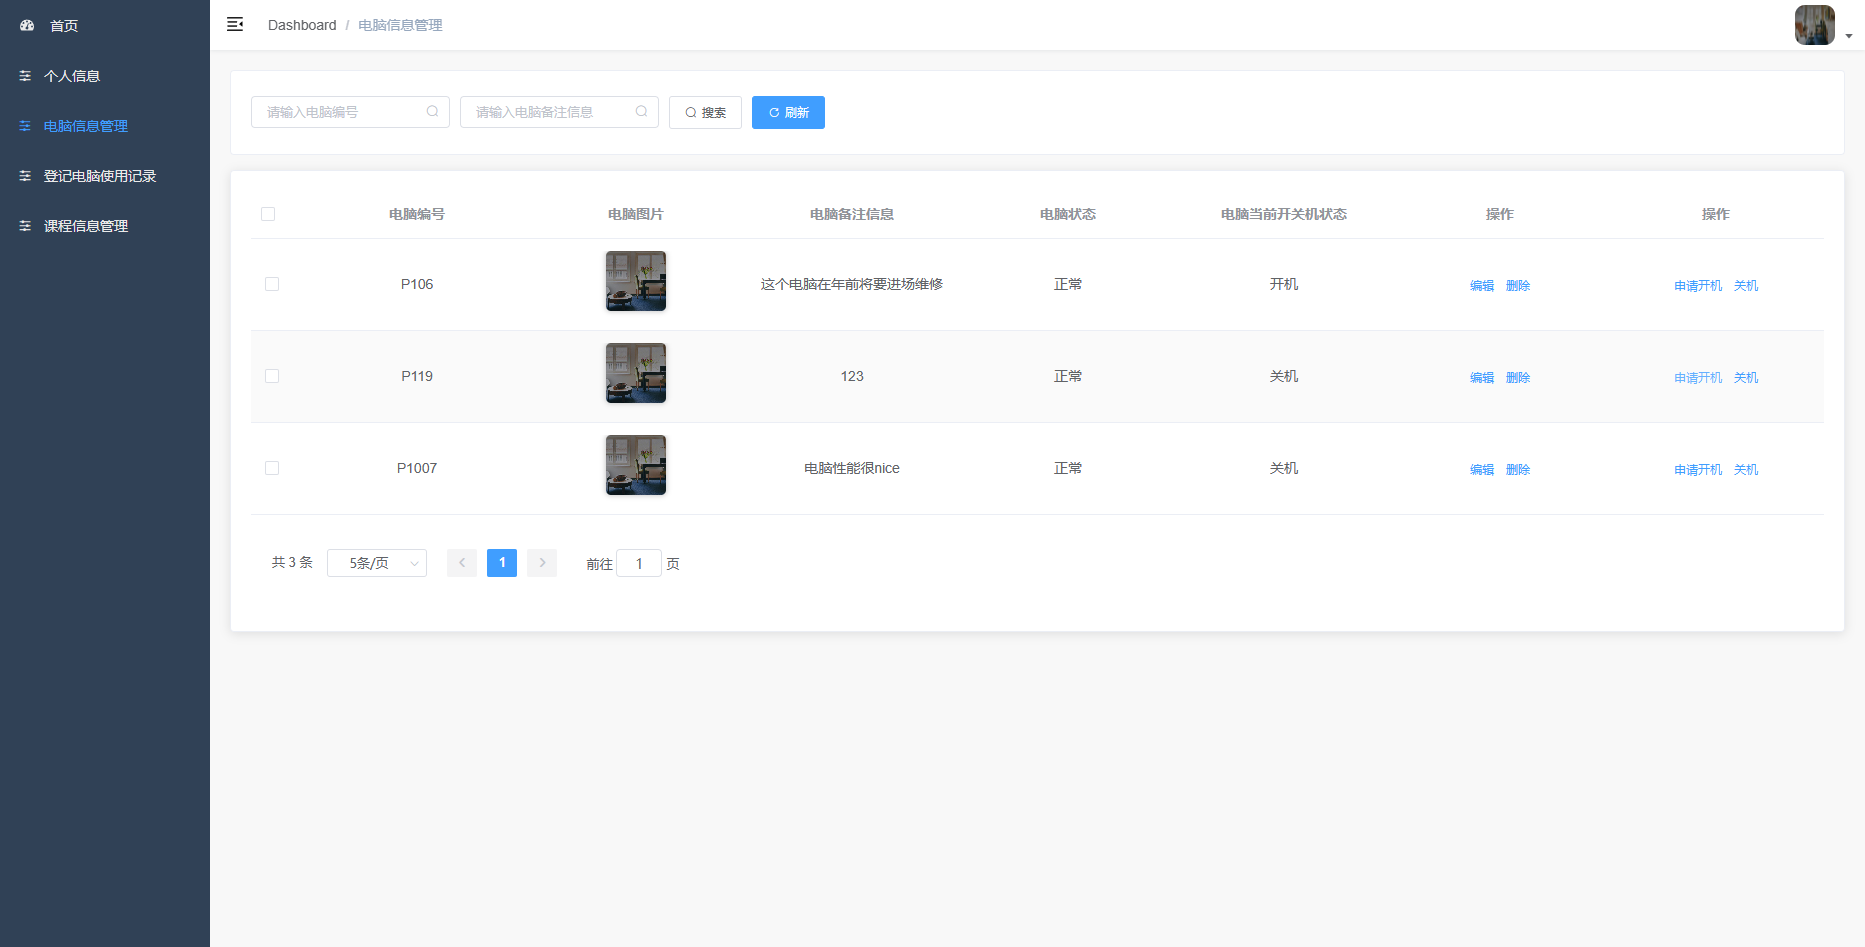This screenshot has height=947, width=1865.
Task: Click the previous page arrow
Action: tap(461, 563)
